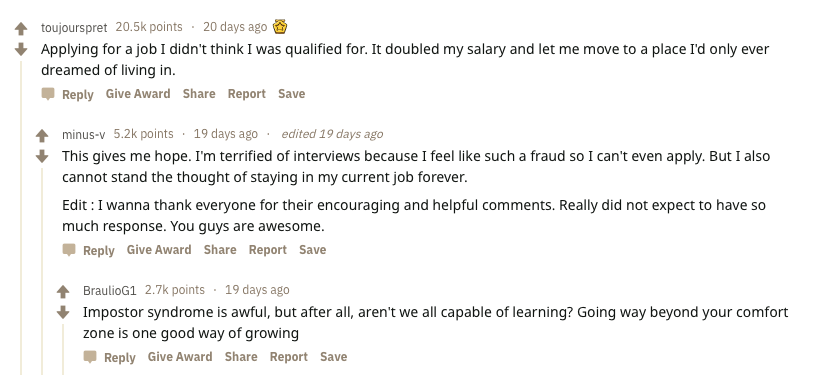The width and height of the screenshot is (827, 375).
Task: Open the '20 days ago' timestamp permalink
Action: [235, 26]
